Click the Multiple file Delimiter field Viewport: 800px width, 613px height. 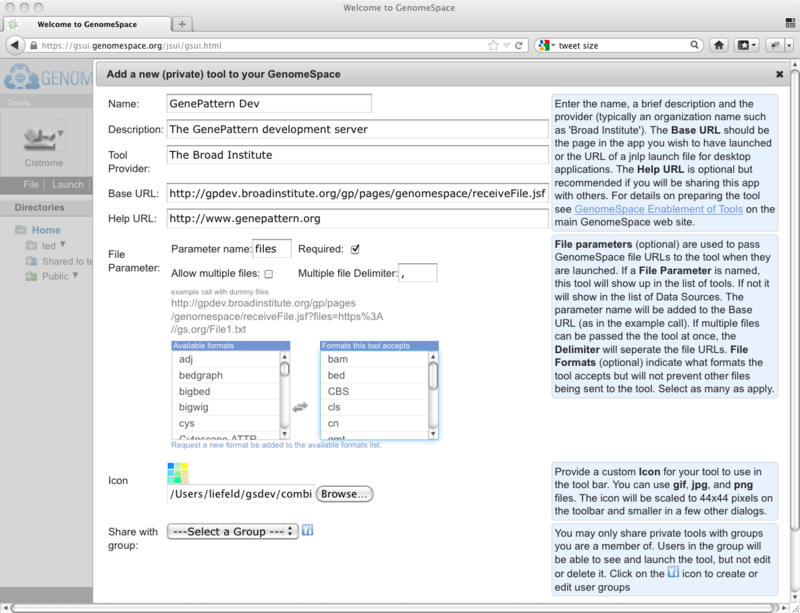click(418, 273)
